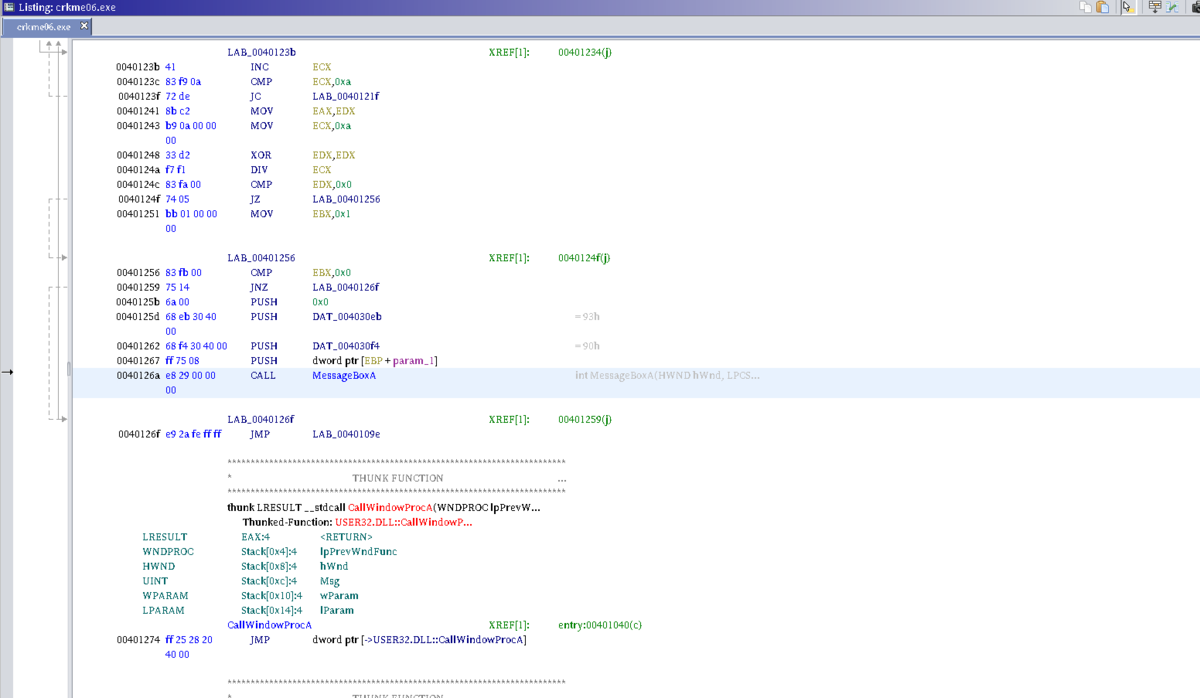Click the Copy icon in listing toolbar
The image size is (1200, 698).
(x=1085, y=7)
